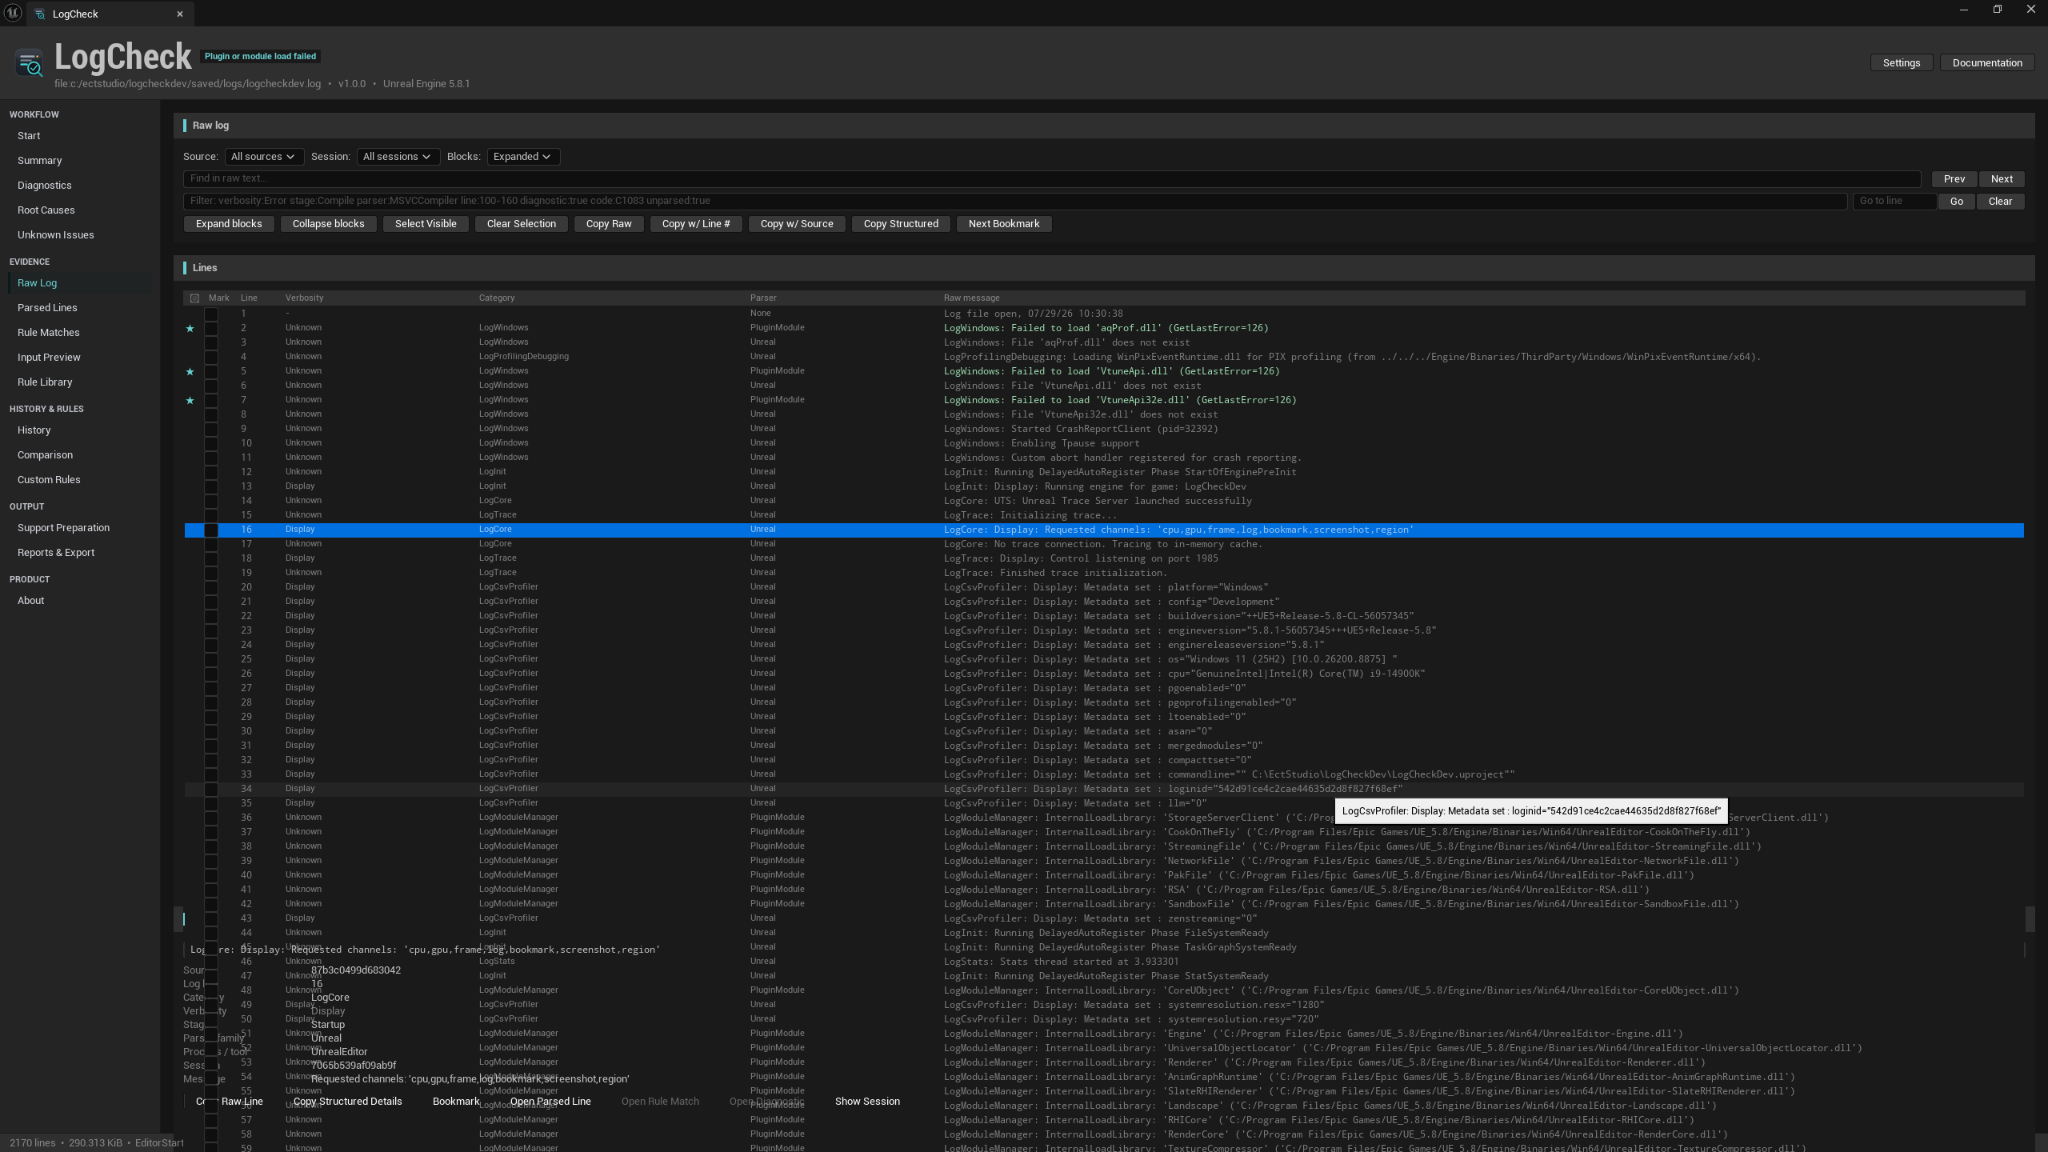The width and height of the screenshot is (2048, 1152).
Task: Click Copy w/ Line # button
Action: tap(696, 224)
